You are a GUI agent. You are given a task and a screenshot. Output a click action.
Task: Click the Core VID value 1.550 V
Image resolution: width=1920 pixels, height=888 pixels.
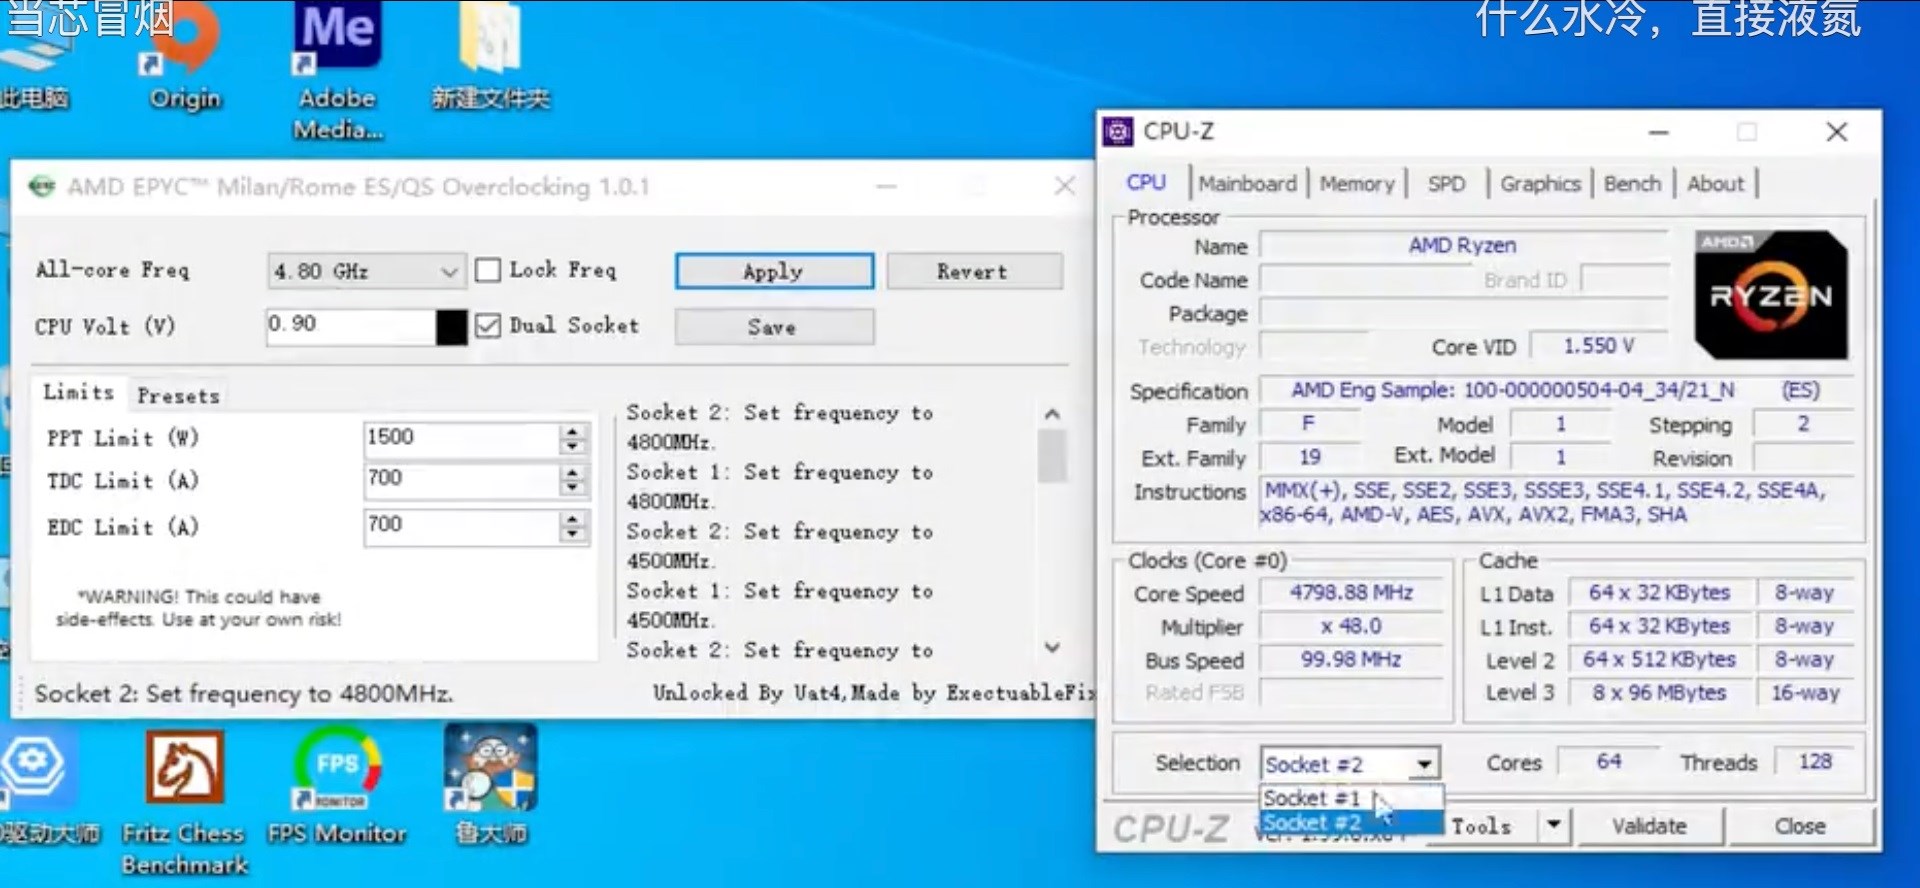pos(1598,346)
